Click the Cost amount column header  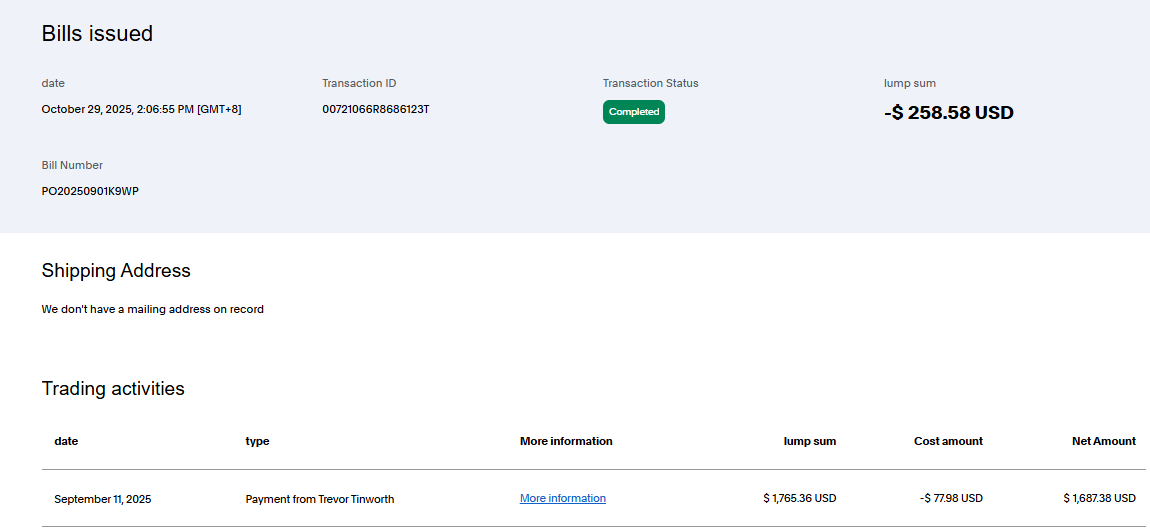pos(947,441)
